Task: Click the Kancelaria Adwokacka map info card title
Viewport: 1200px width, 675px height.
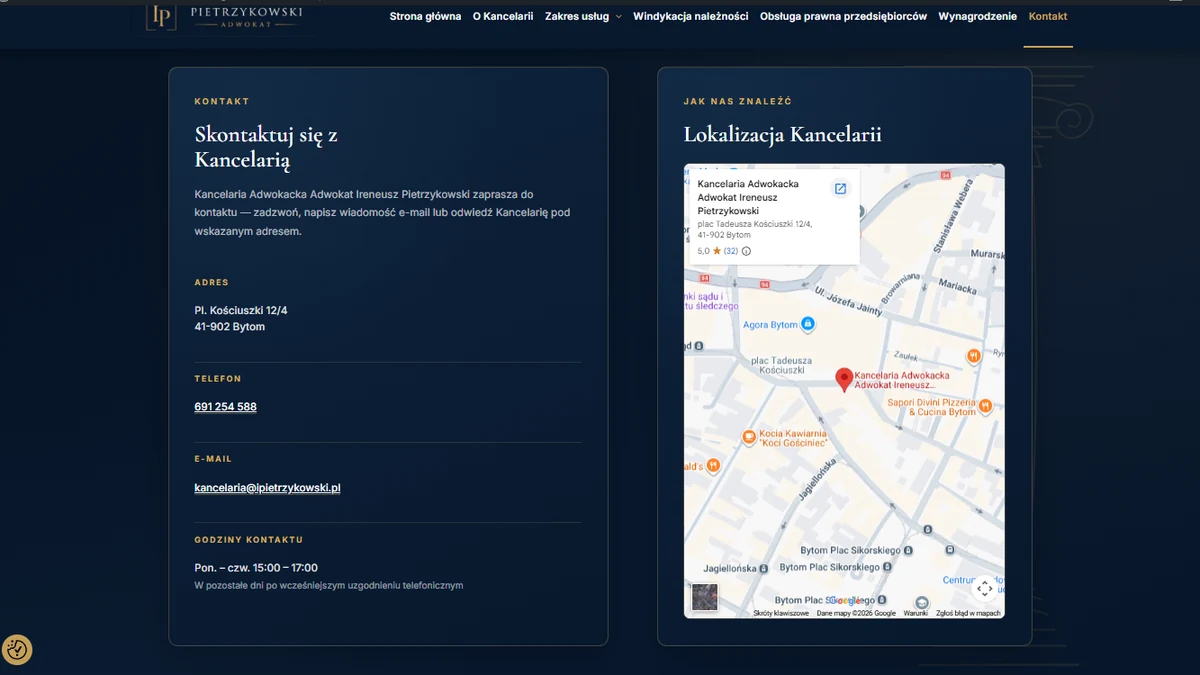Action: point(748,197)
